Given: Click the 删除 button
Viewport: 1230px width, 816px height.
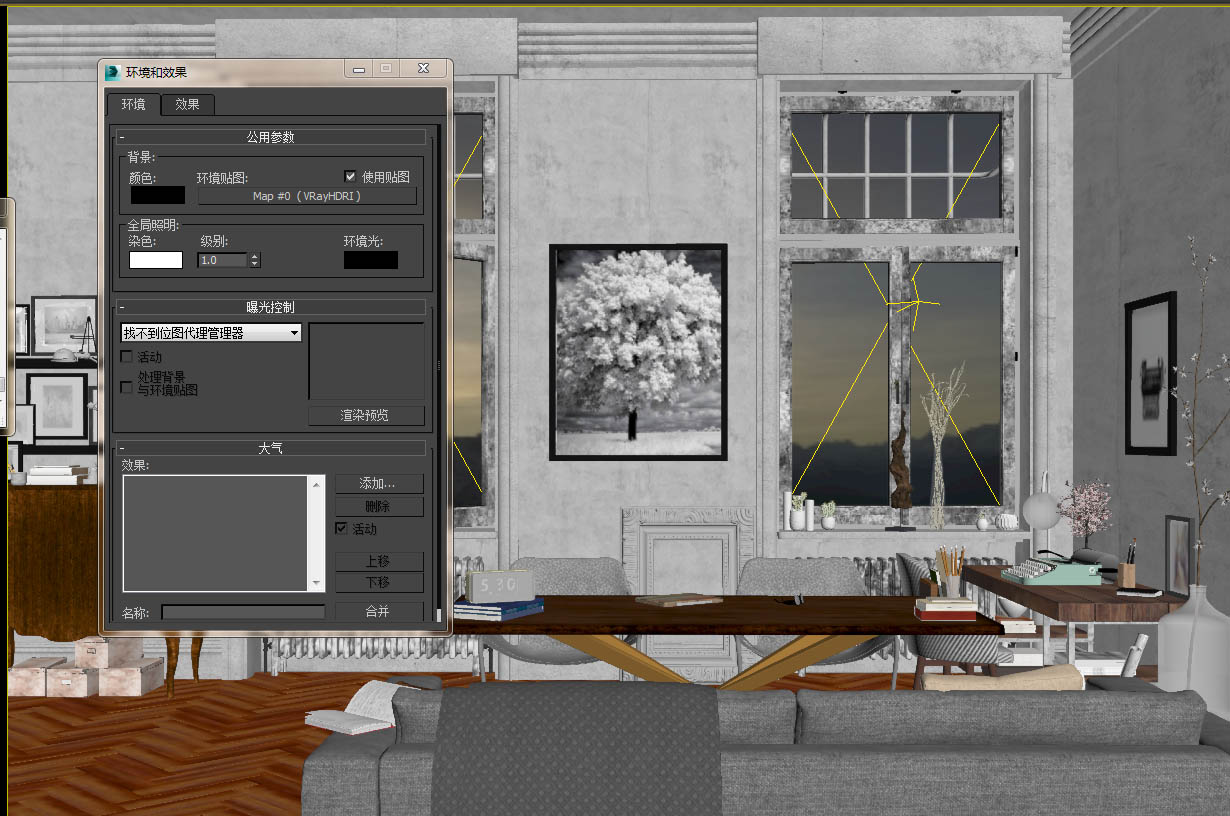Looking at the screenshot, I should [378, 507].
